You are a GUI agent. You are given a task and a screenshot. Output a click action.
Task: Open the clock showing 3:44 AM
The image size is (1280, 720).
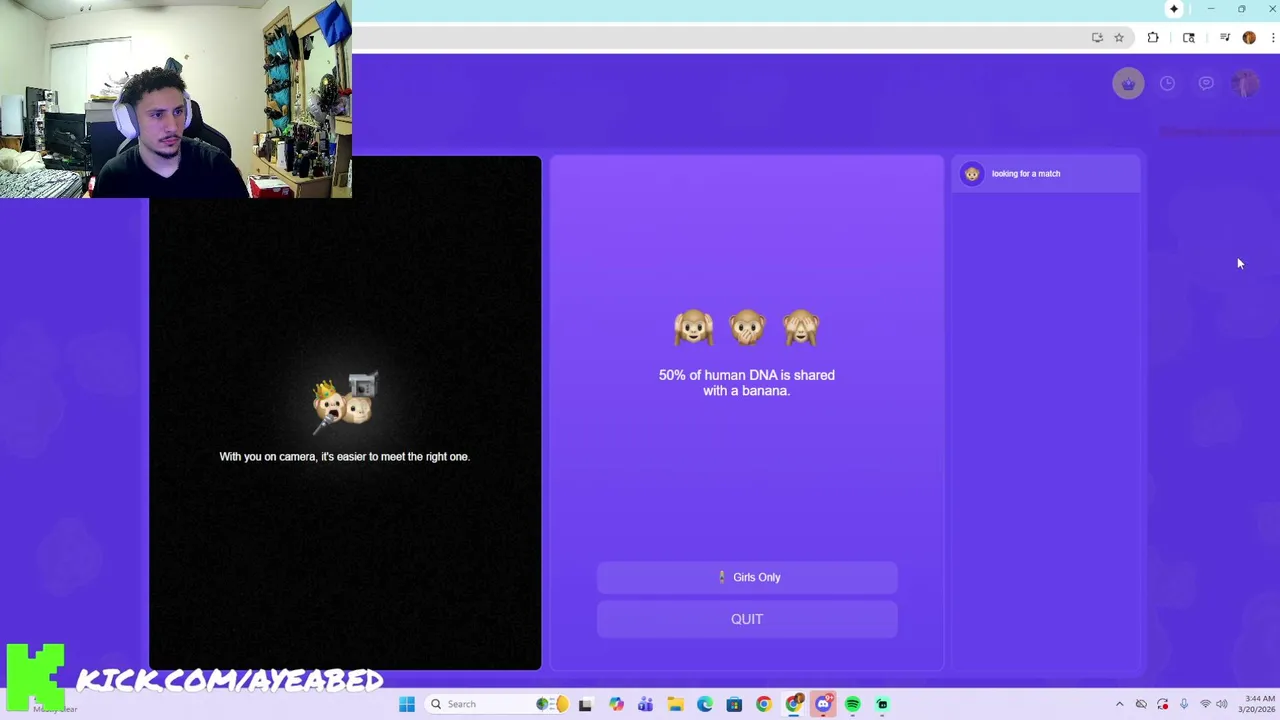1257,704
